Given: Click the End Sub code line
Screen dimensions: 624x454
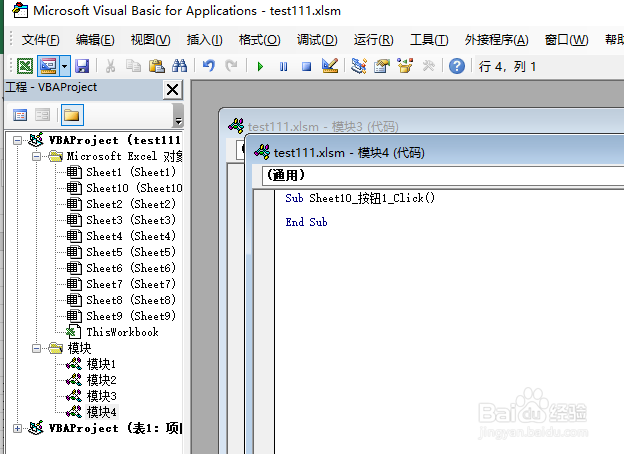Looking at the screenshot, I should (x=306, y=222).
